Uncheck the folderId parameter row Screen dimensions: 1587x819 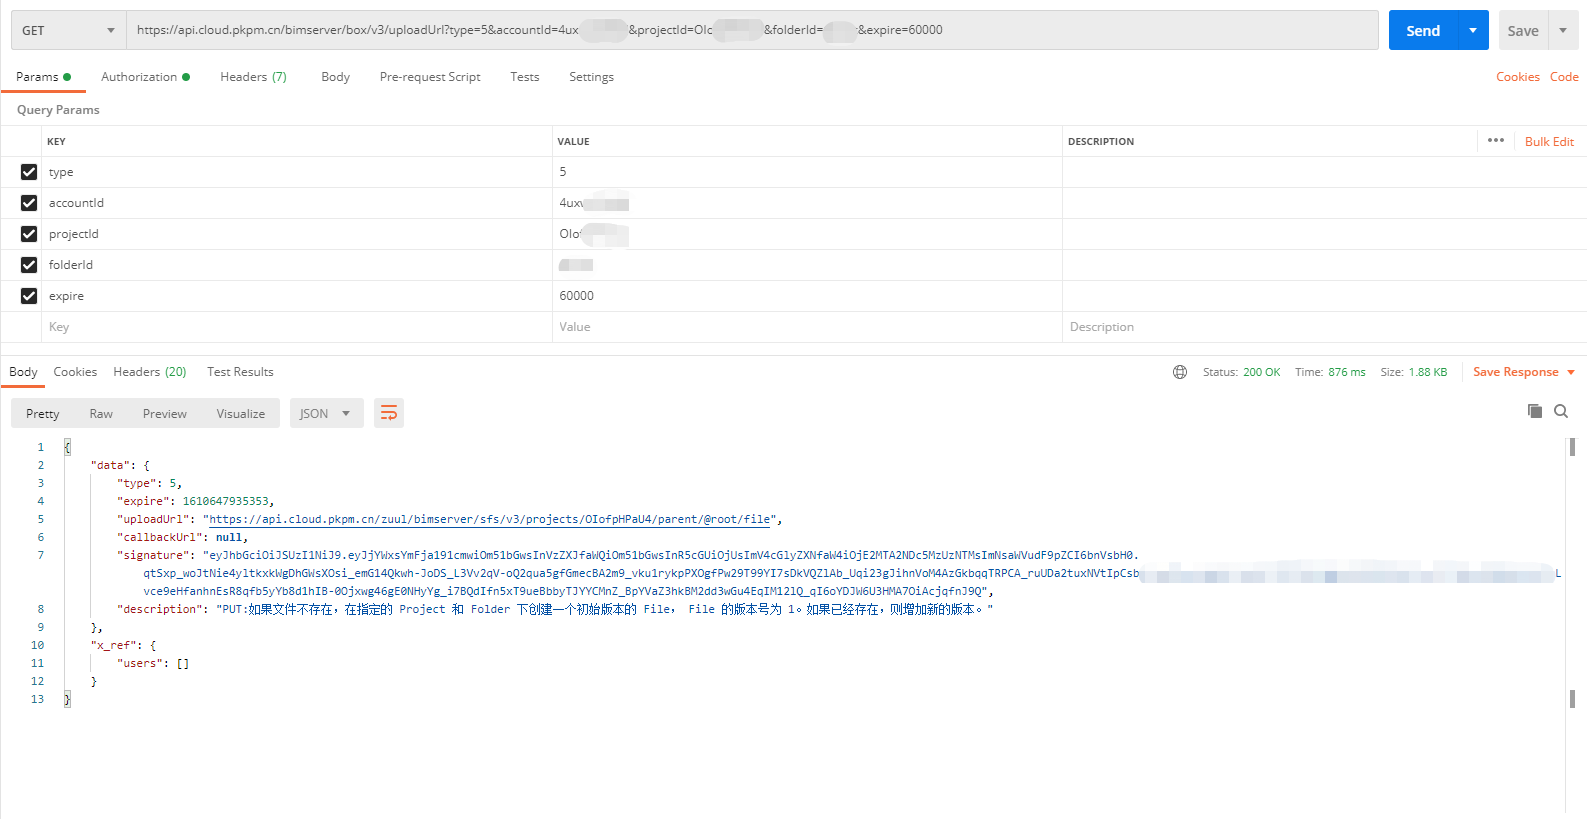click(29, 265)
